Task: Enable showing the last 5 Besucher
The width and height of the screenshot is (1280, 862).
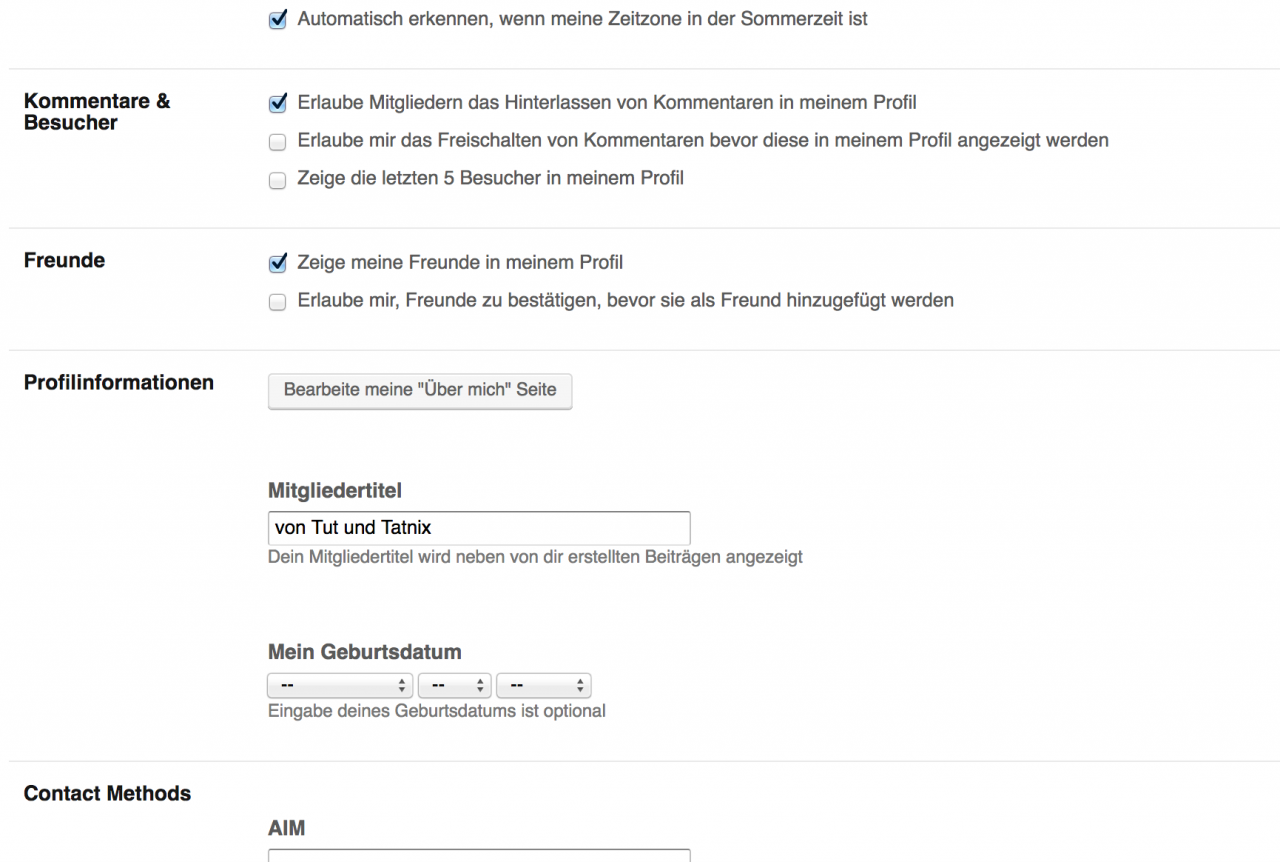Action: coord(277,180)
